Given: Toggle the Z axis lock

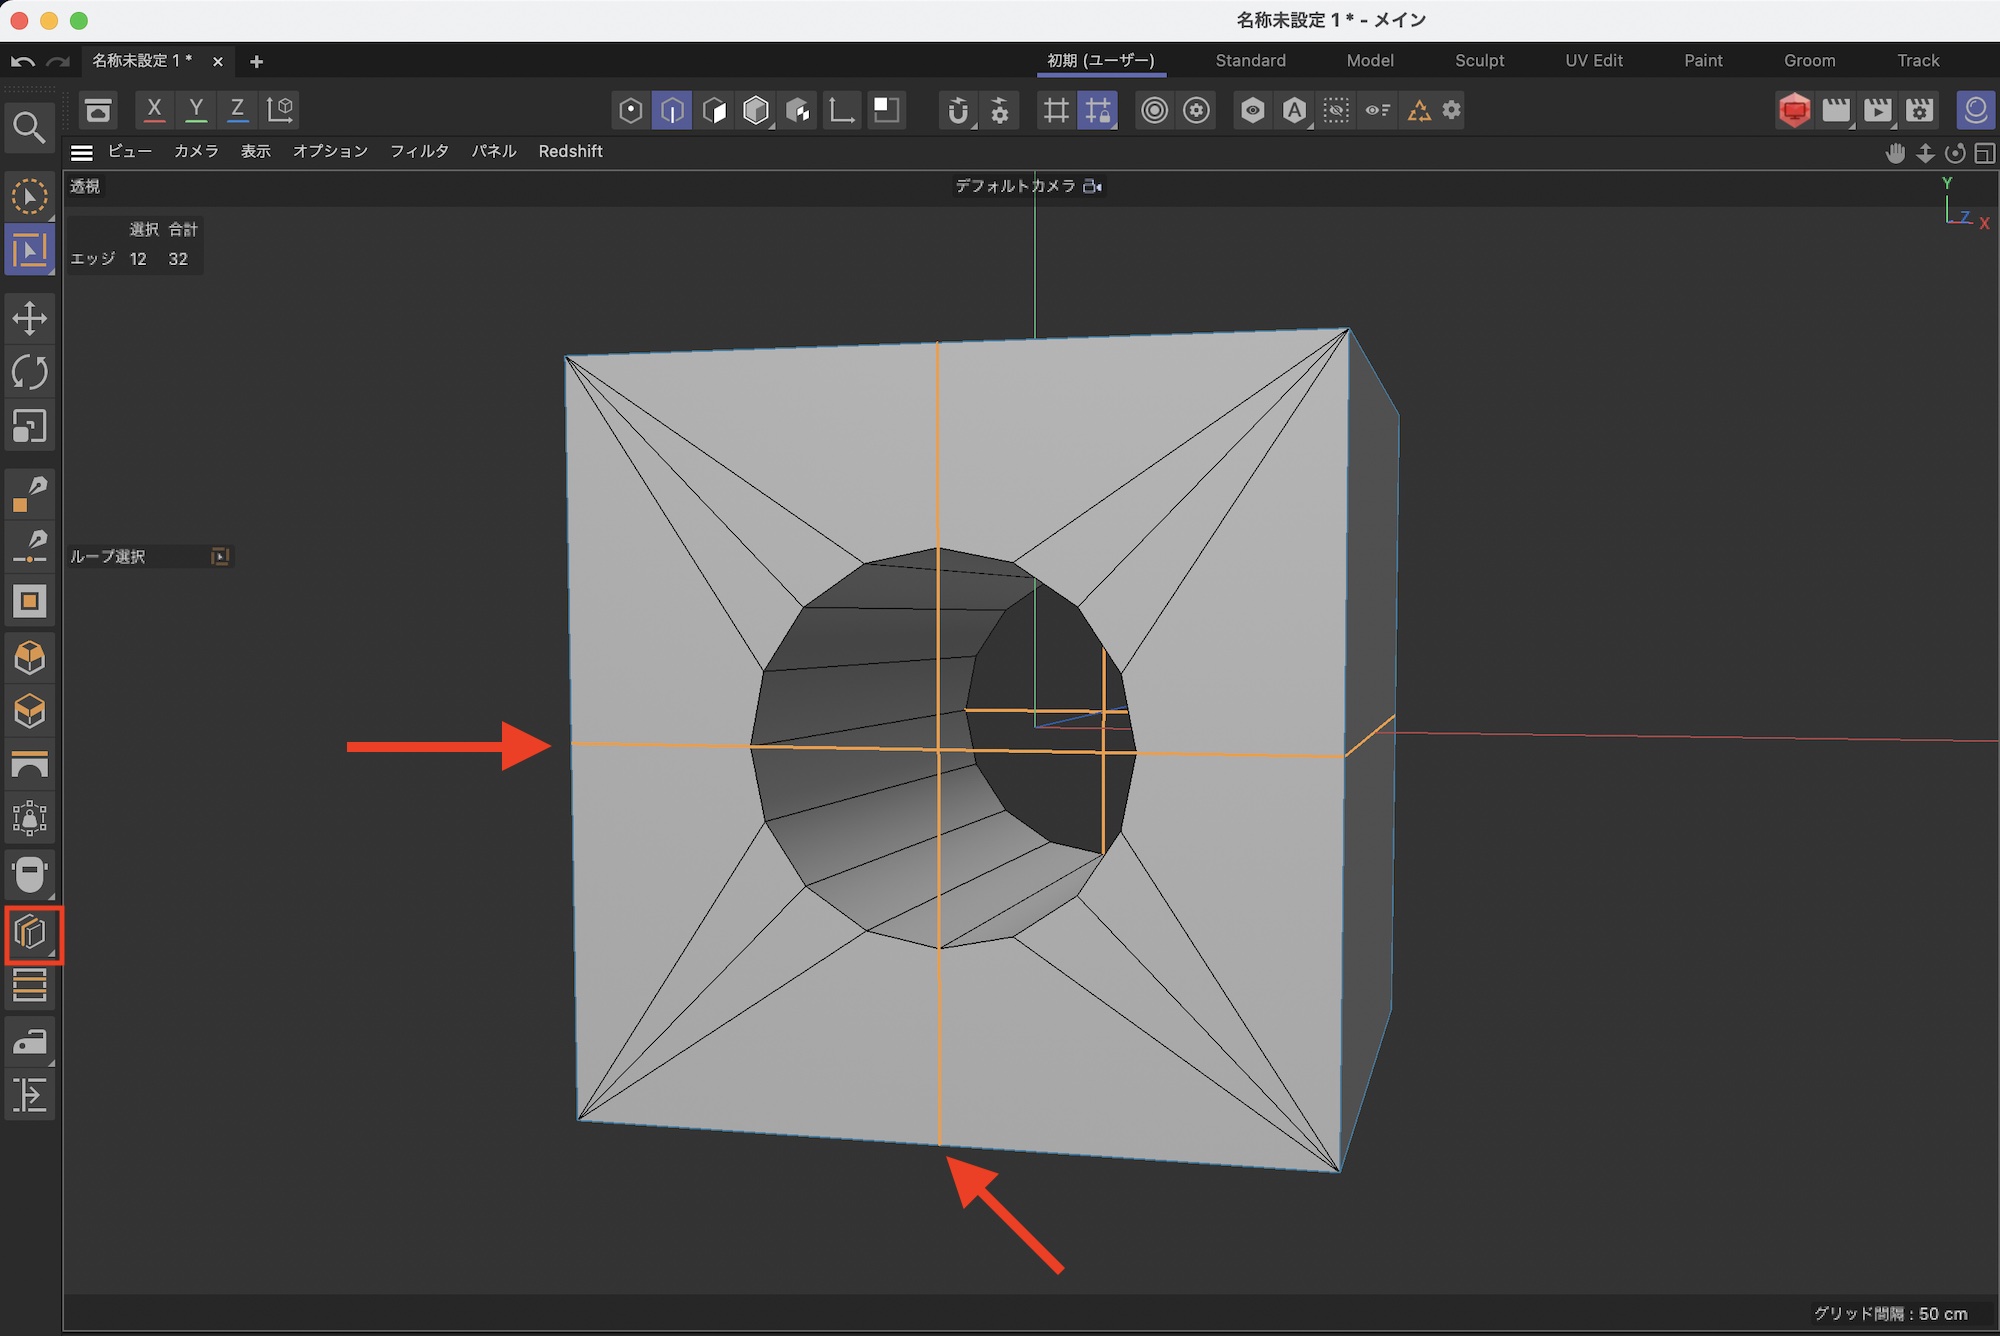Looking at the screenshot, I should [237, 110].
